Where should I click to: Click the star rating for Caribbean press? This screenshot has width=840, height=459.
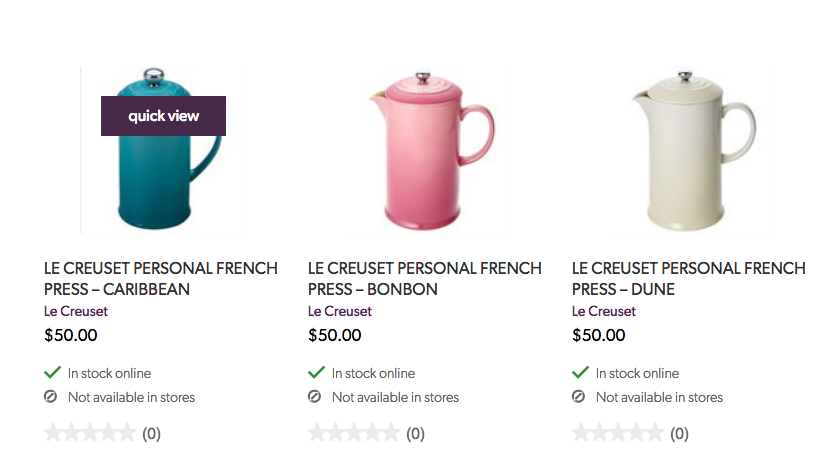tap(90, 433)
